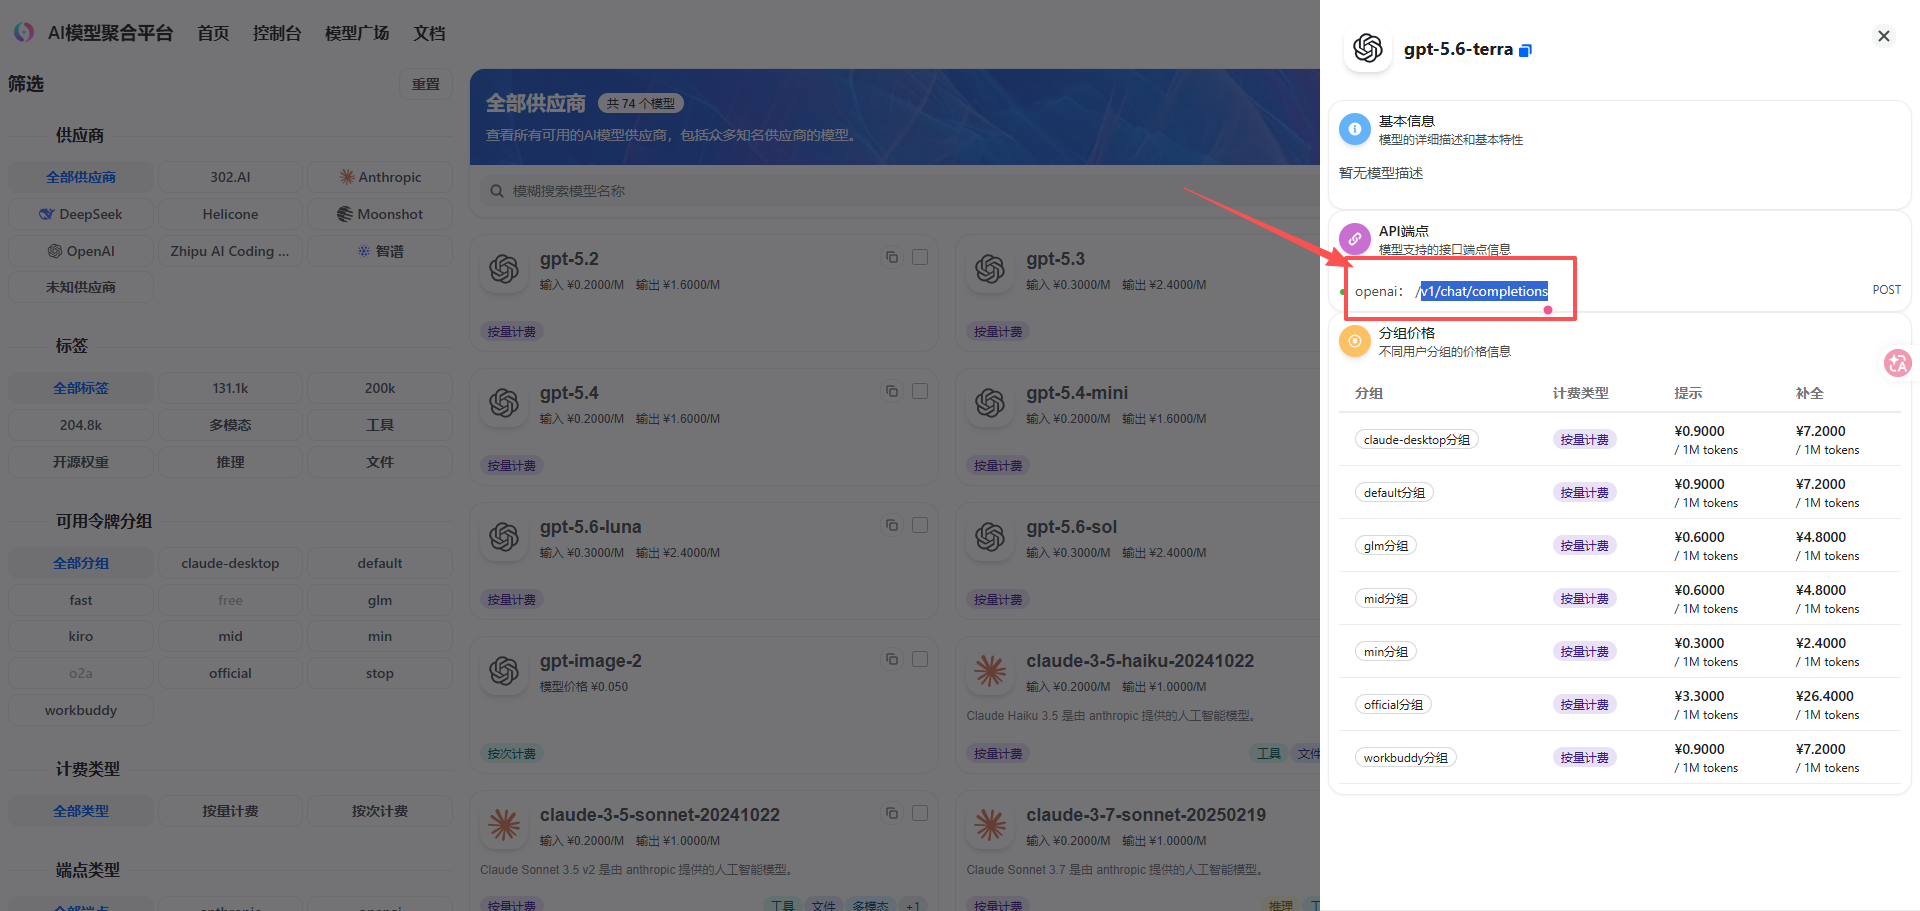1920x911 pixels.
Task: Open the 模型广场 nav item
Action: [357, 33]
